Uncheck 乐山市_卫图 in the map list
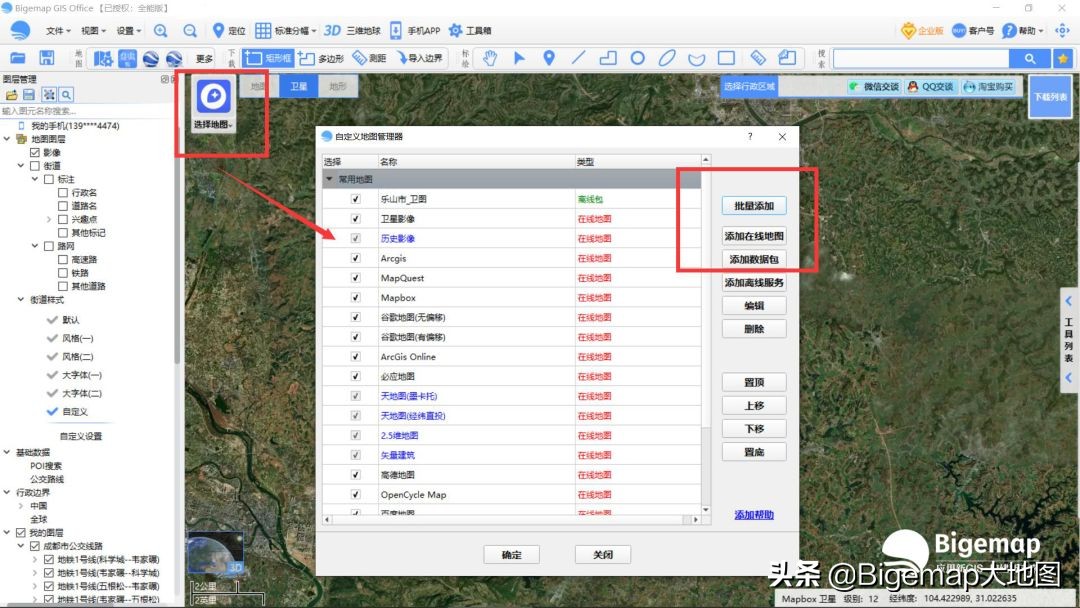 [353, 198]
